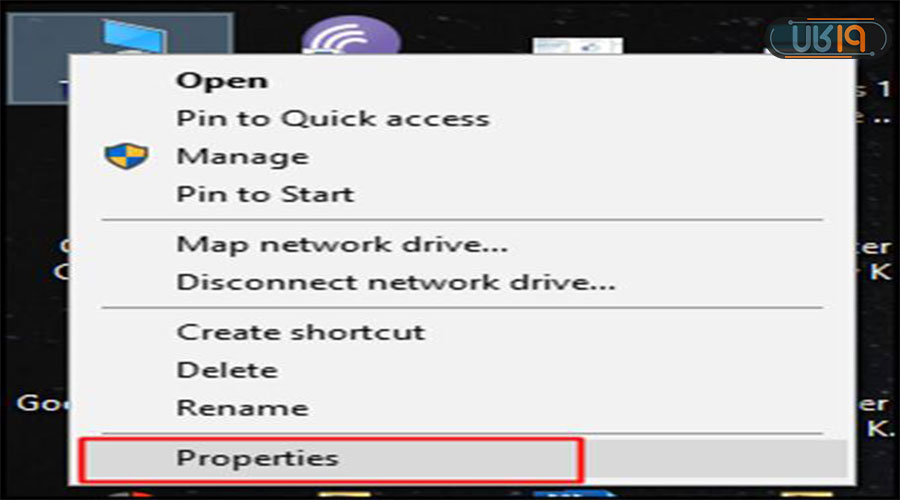Select Create shortcut
The width and height of the screenshot is (900, 500).
[x=301, y=332]
